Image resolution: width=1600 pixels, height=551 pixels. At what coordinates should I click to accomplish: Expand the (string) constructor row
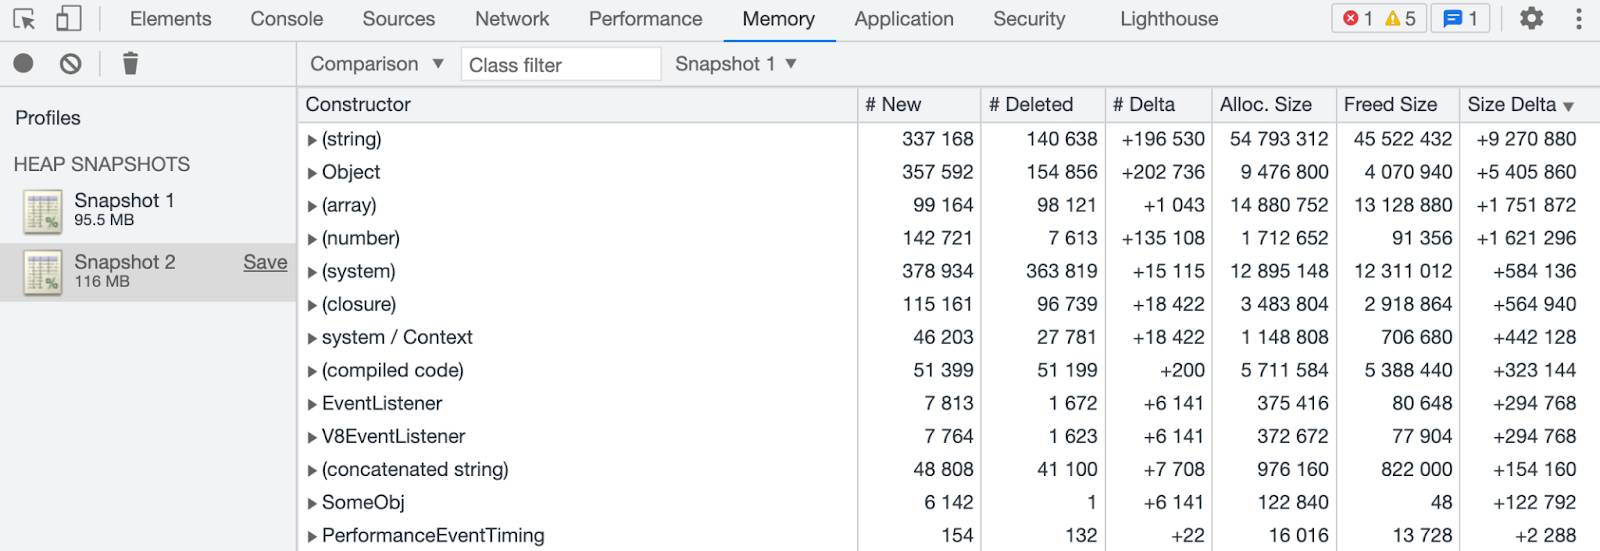point(312,140)
